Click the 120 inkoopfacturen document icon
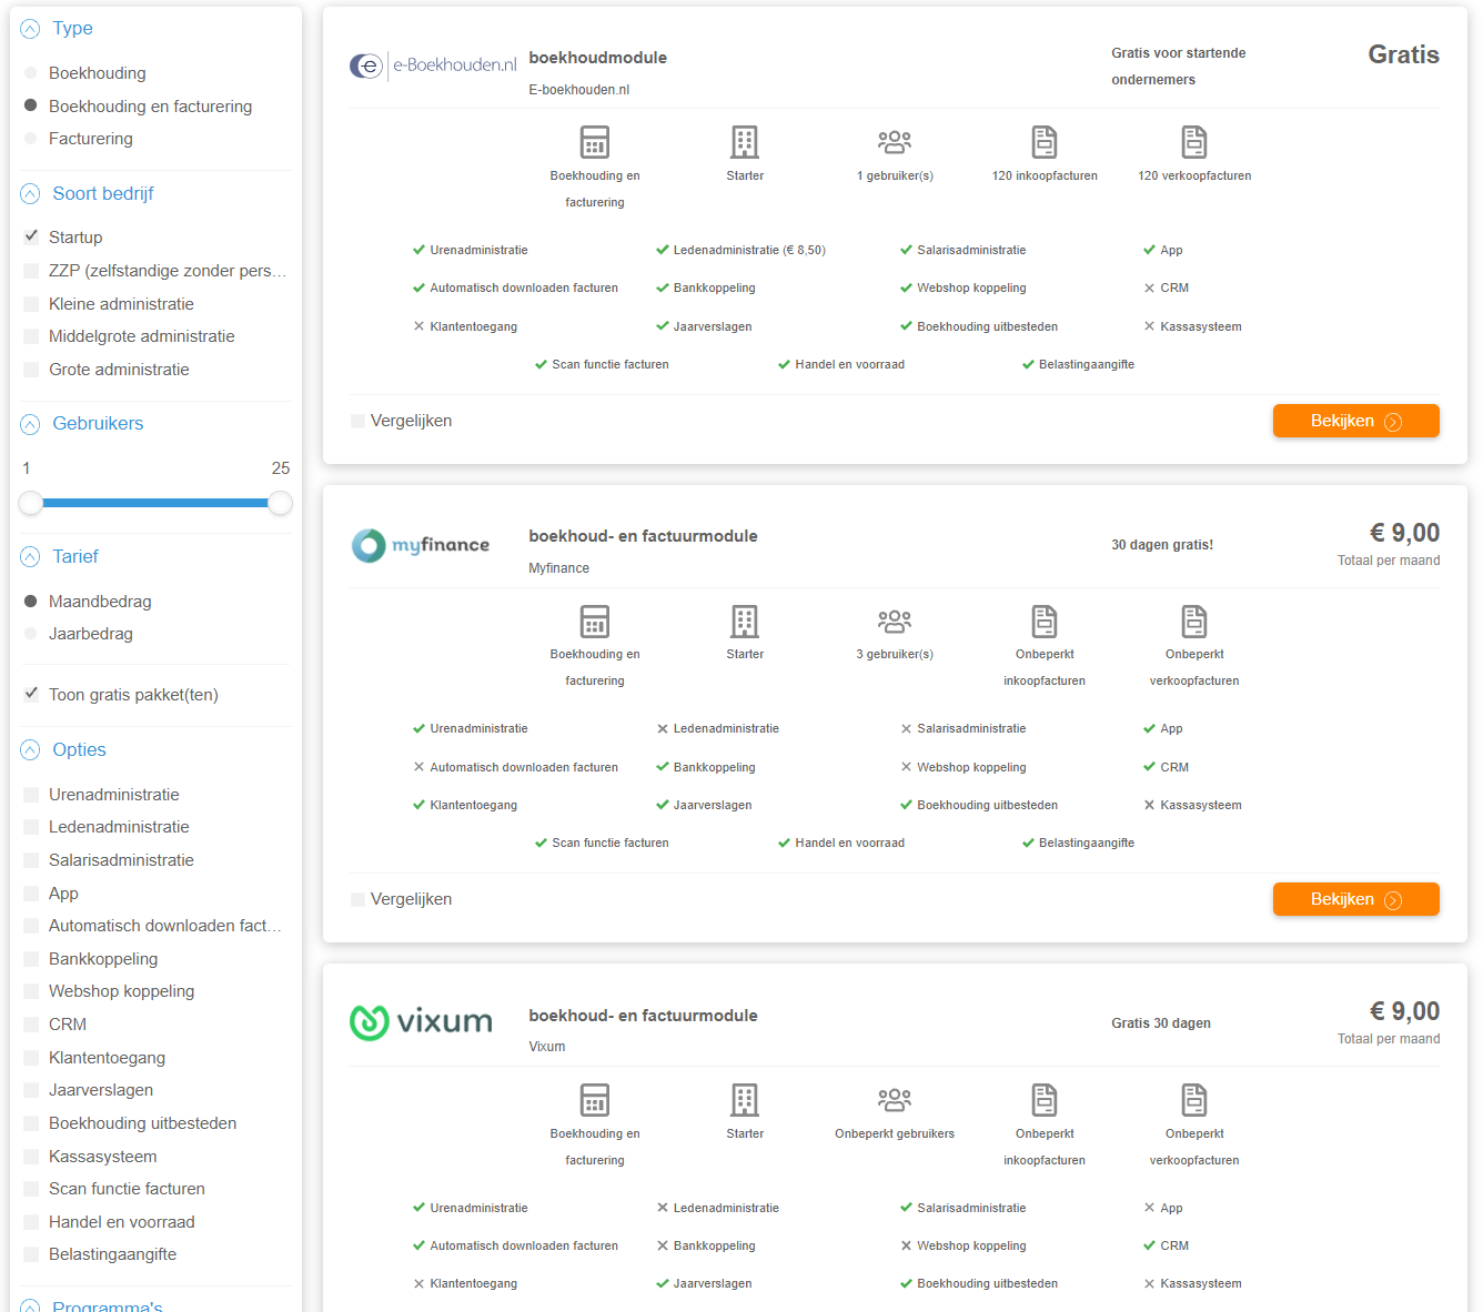Image resolution: width=1483 pixels, height=1312 pixels. click(x=1044, y=142)
